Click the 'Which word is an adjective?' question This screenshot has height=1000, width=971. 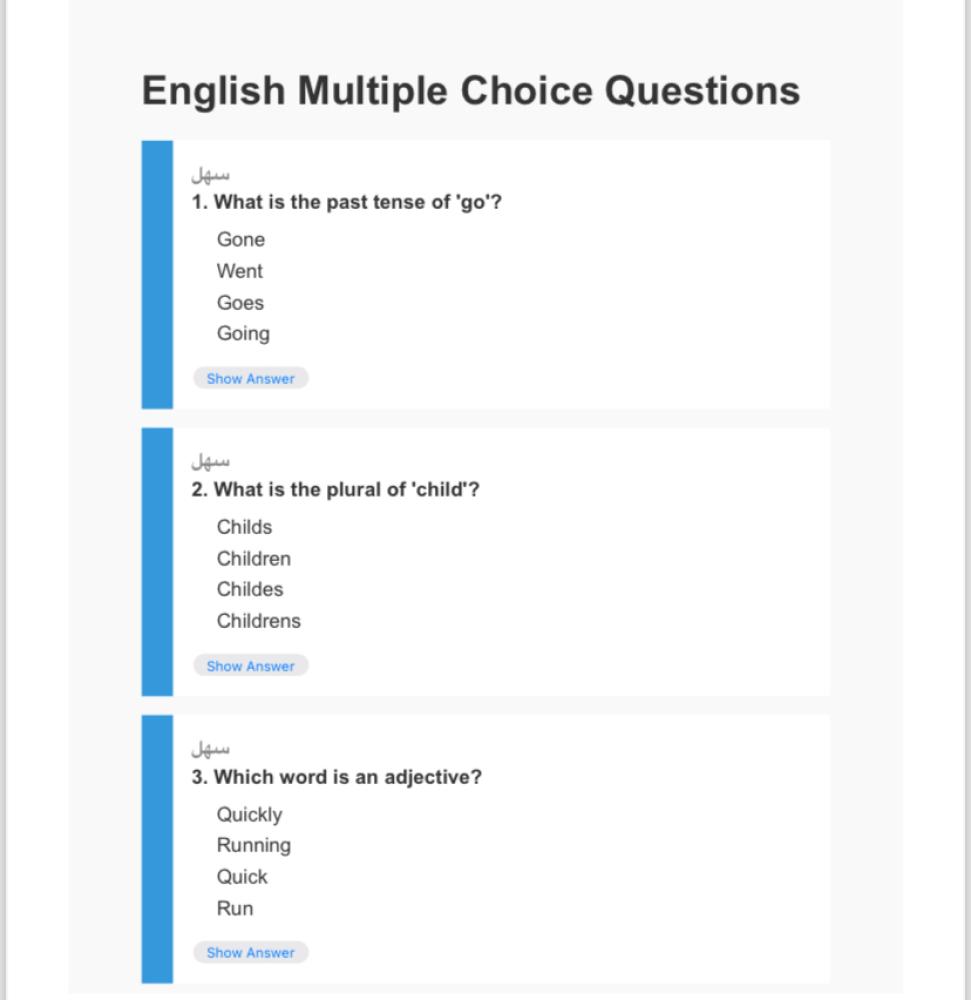point(337,777)
